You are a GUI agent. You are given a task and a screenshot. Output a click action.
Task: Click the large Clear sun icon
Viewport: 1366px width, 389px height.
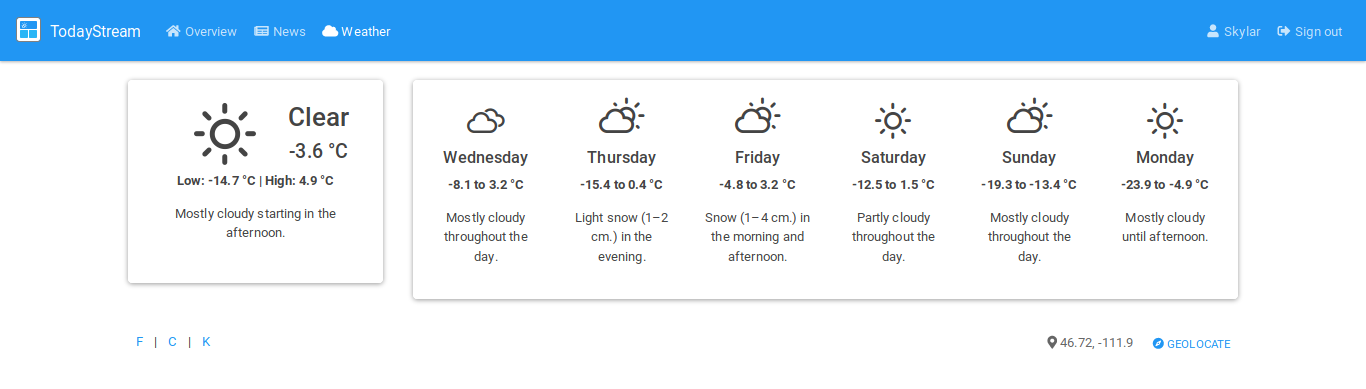(225, 133)
